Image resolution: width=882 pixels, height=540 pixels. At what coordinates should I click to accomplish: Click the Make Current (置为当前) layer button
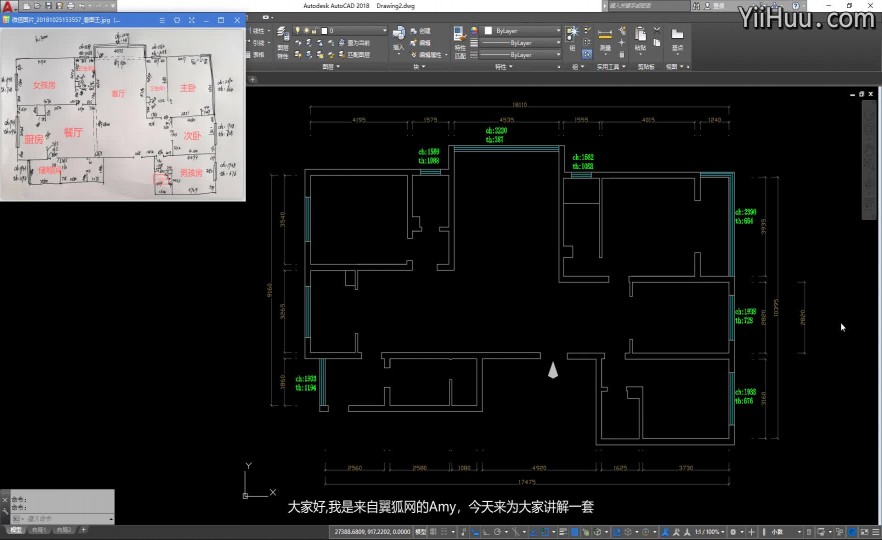click(355, 43)
